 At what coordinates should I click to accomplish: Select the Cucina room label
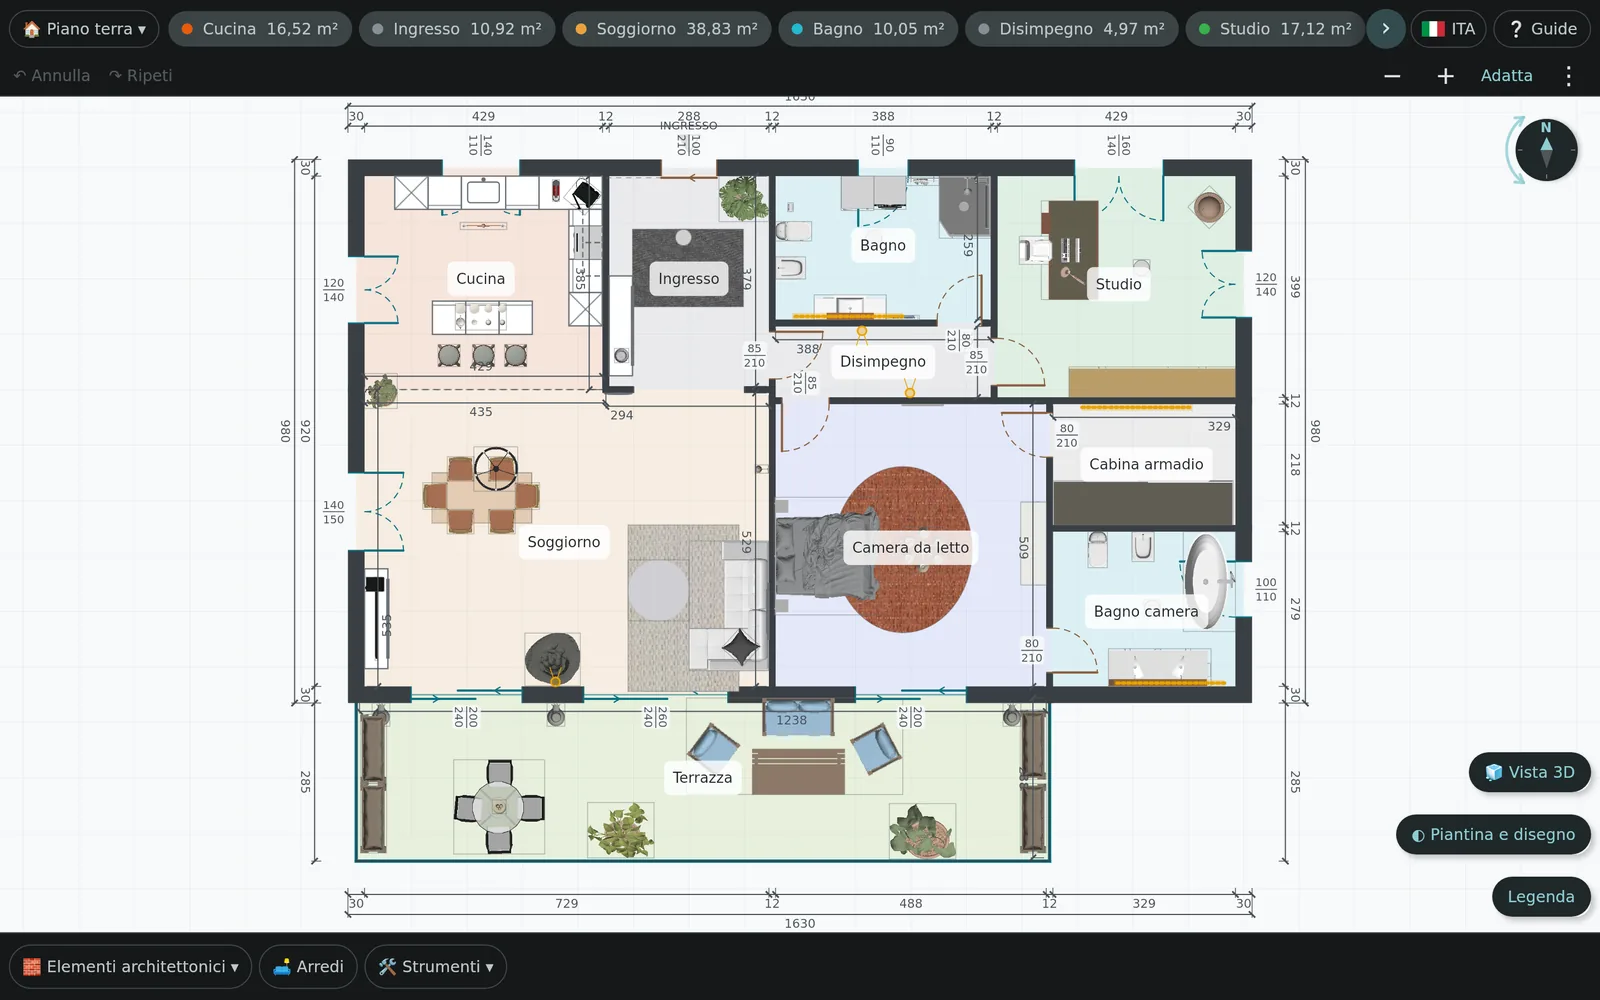[480, 278]
